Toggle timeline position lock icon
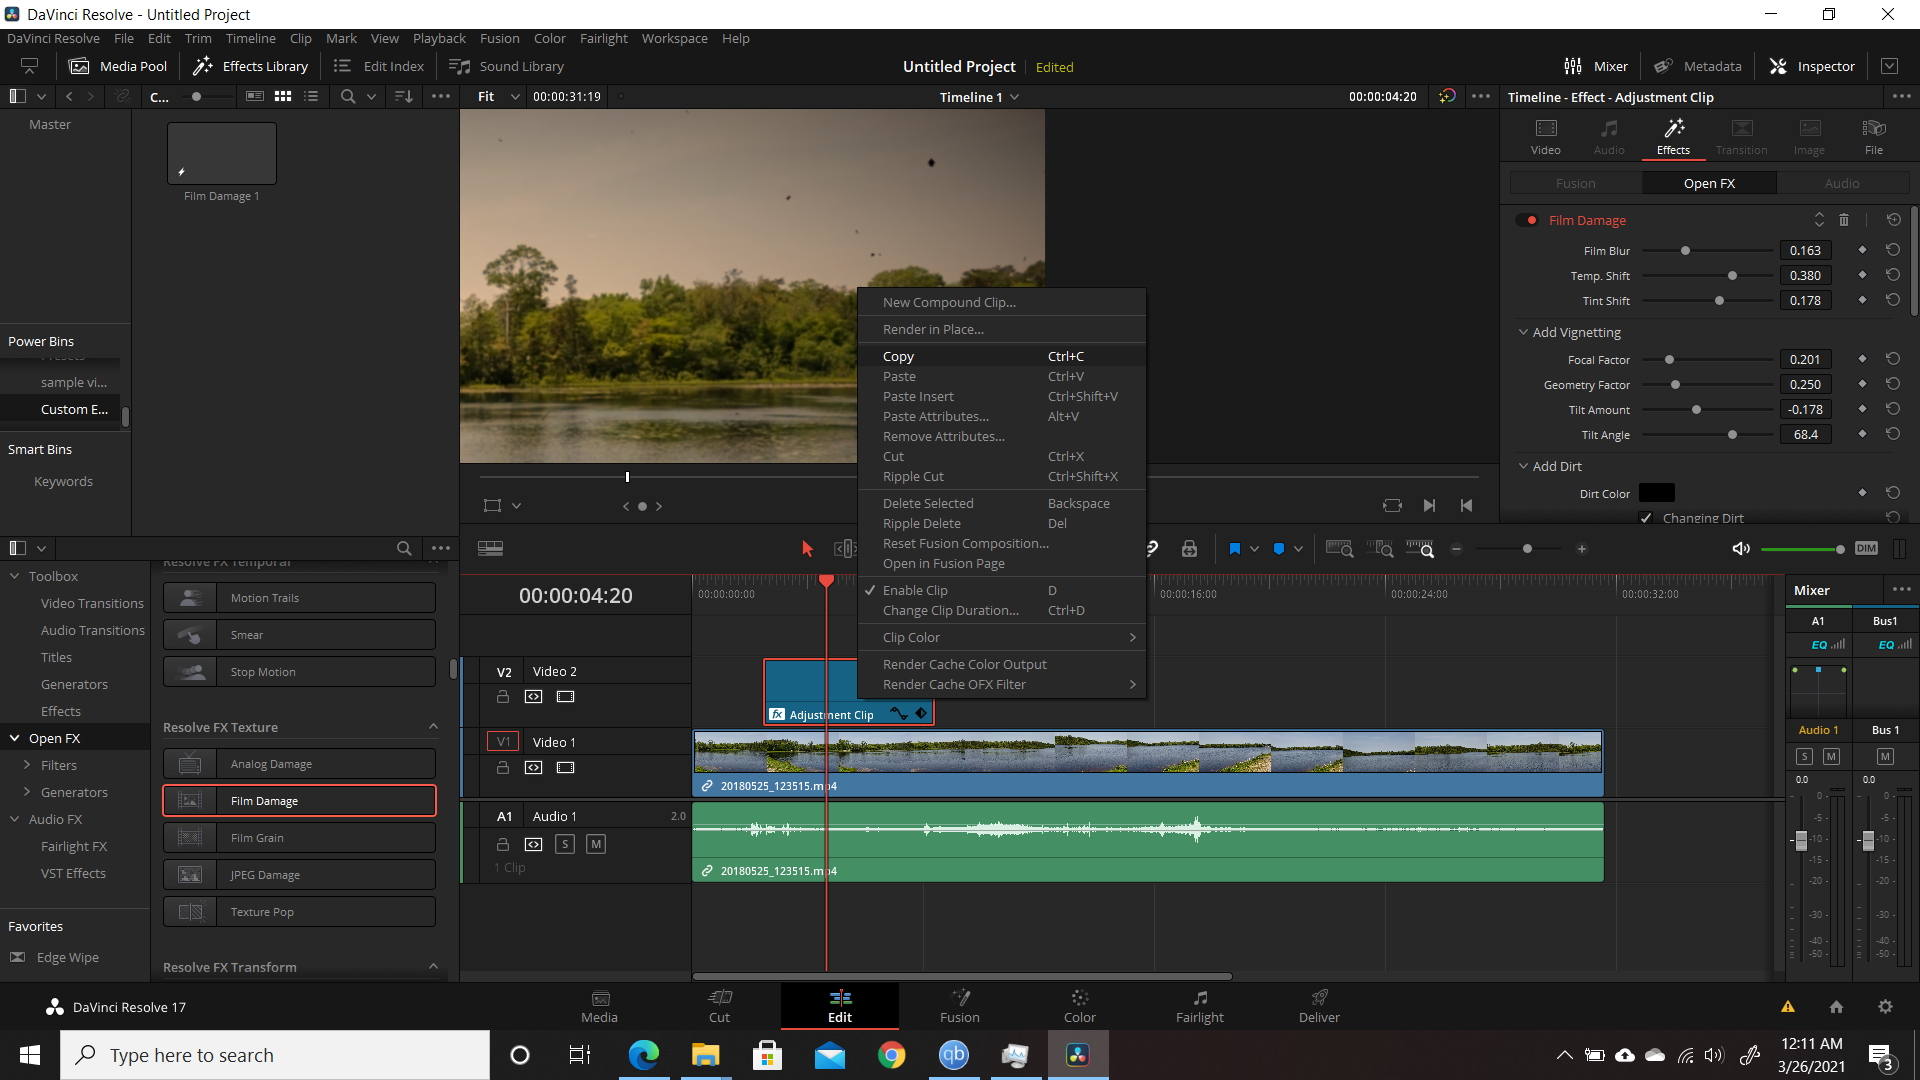 1189,548
